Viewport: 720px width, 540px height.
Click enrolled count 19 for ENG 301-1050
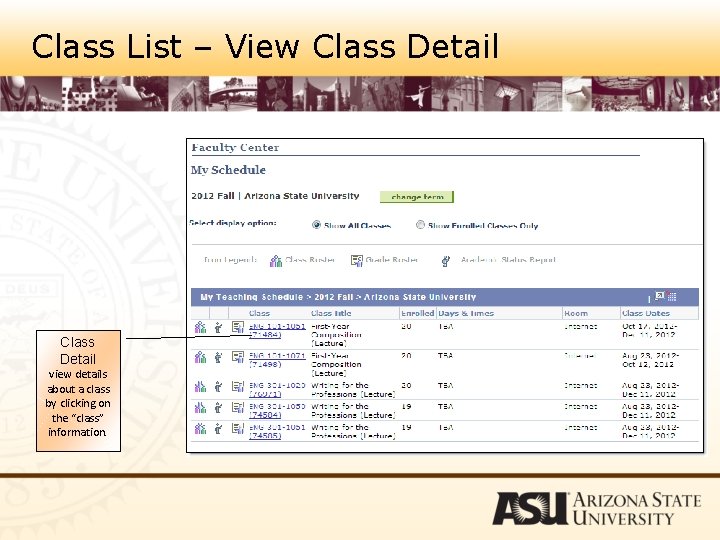(406, 406)
